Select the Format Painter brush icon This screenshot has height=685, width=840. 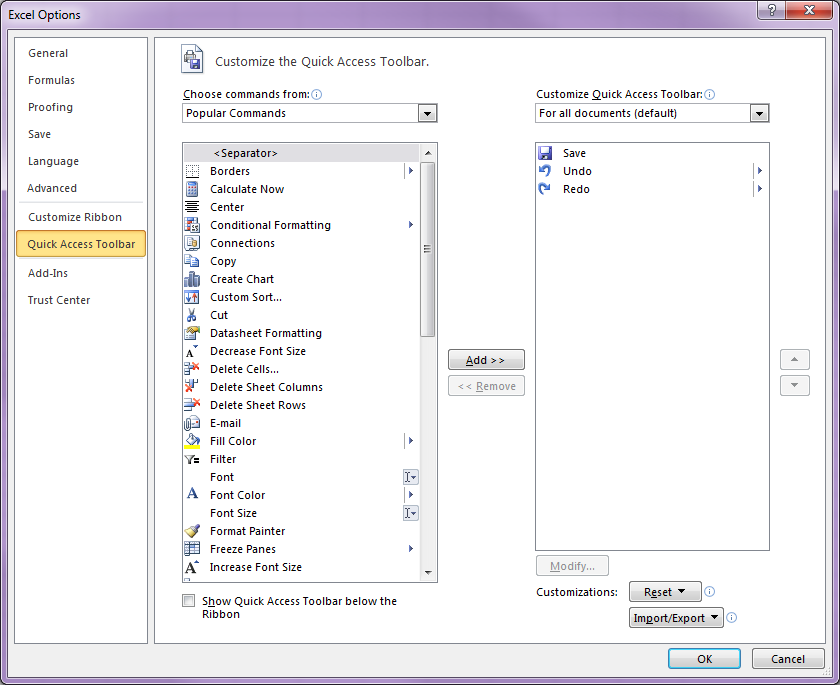pyautogui.click(x=192, y=531)
